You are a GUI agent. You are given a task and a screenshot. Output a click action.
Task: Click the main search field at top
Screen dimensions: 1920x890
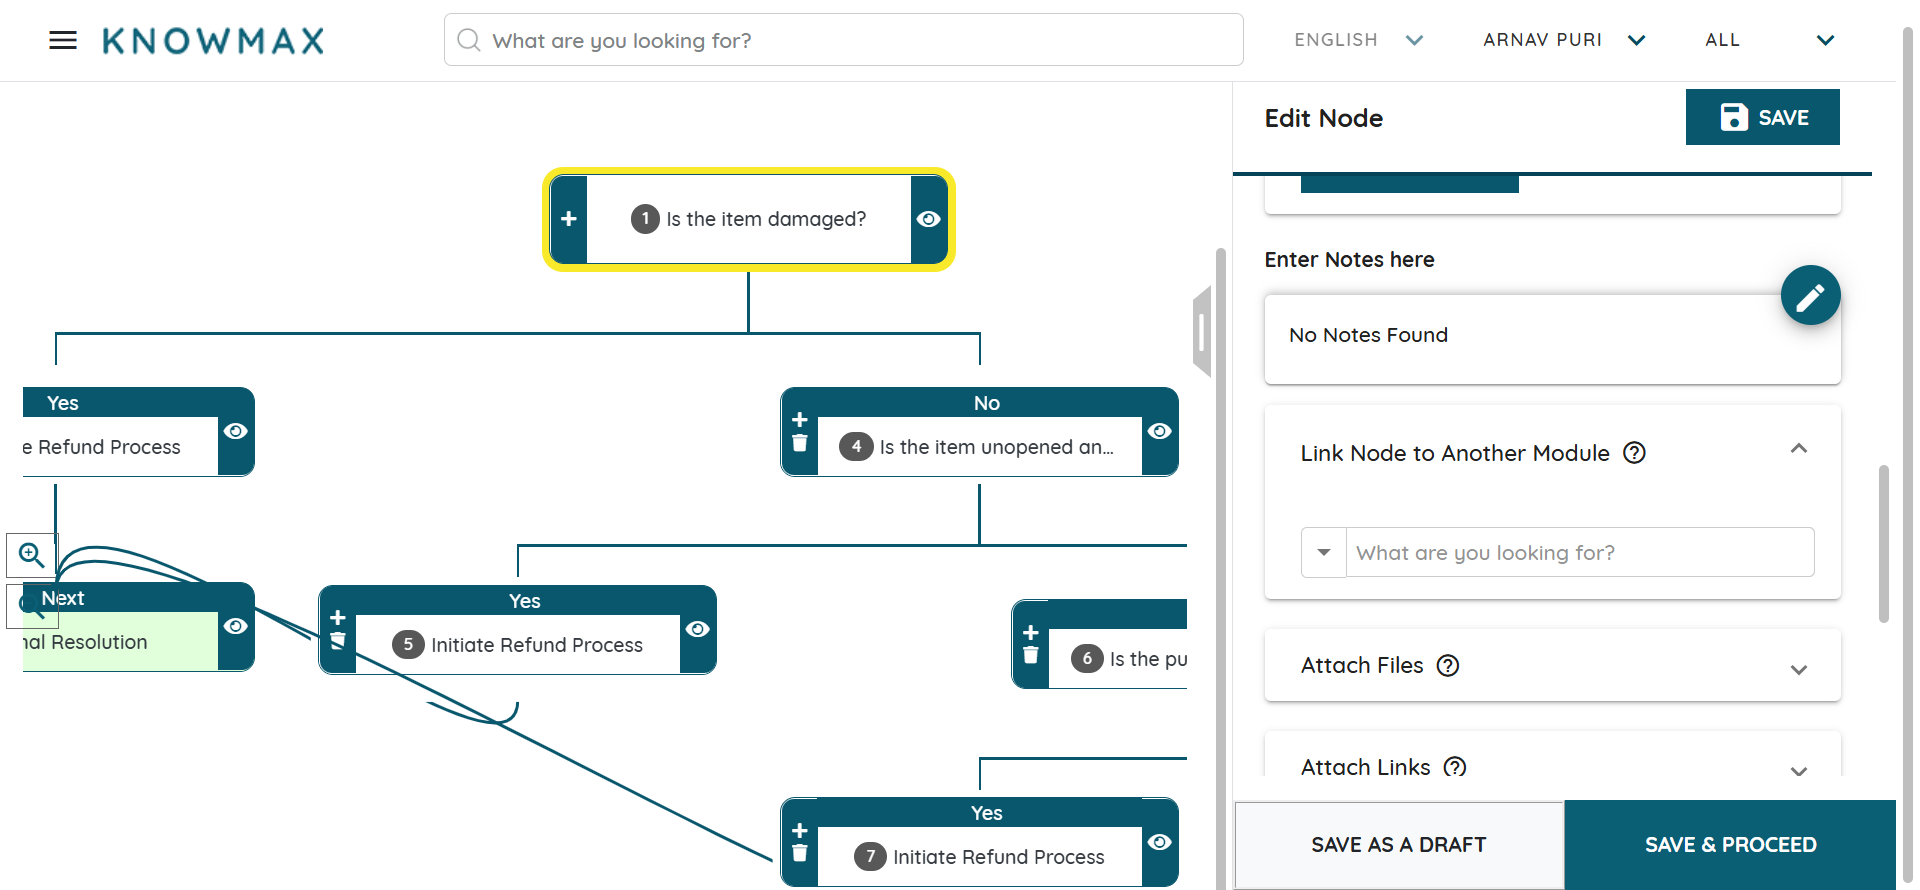(x=843, y=40)
